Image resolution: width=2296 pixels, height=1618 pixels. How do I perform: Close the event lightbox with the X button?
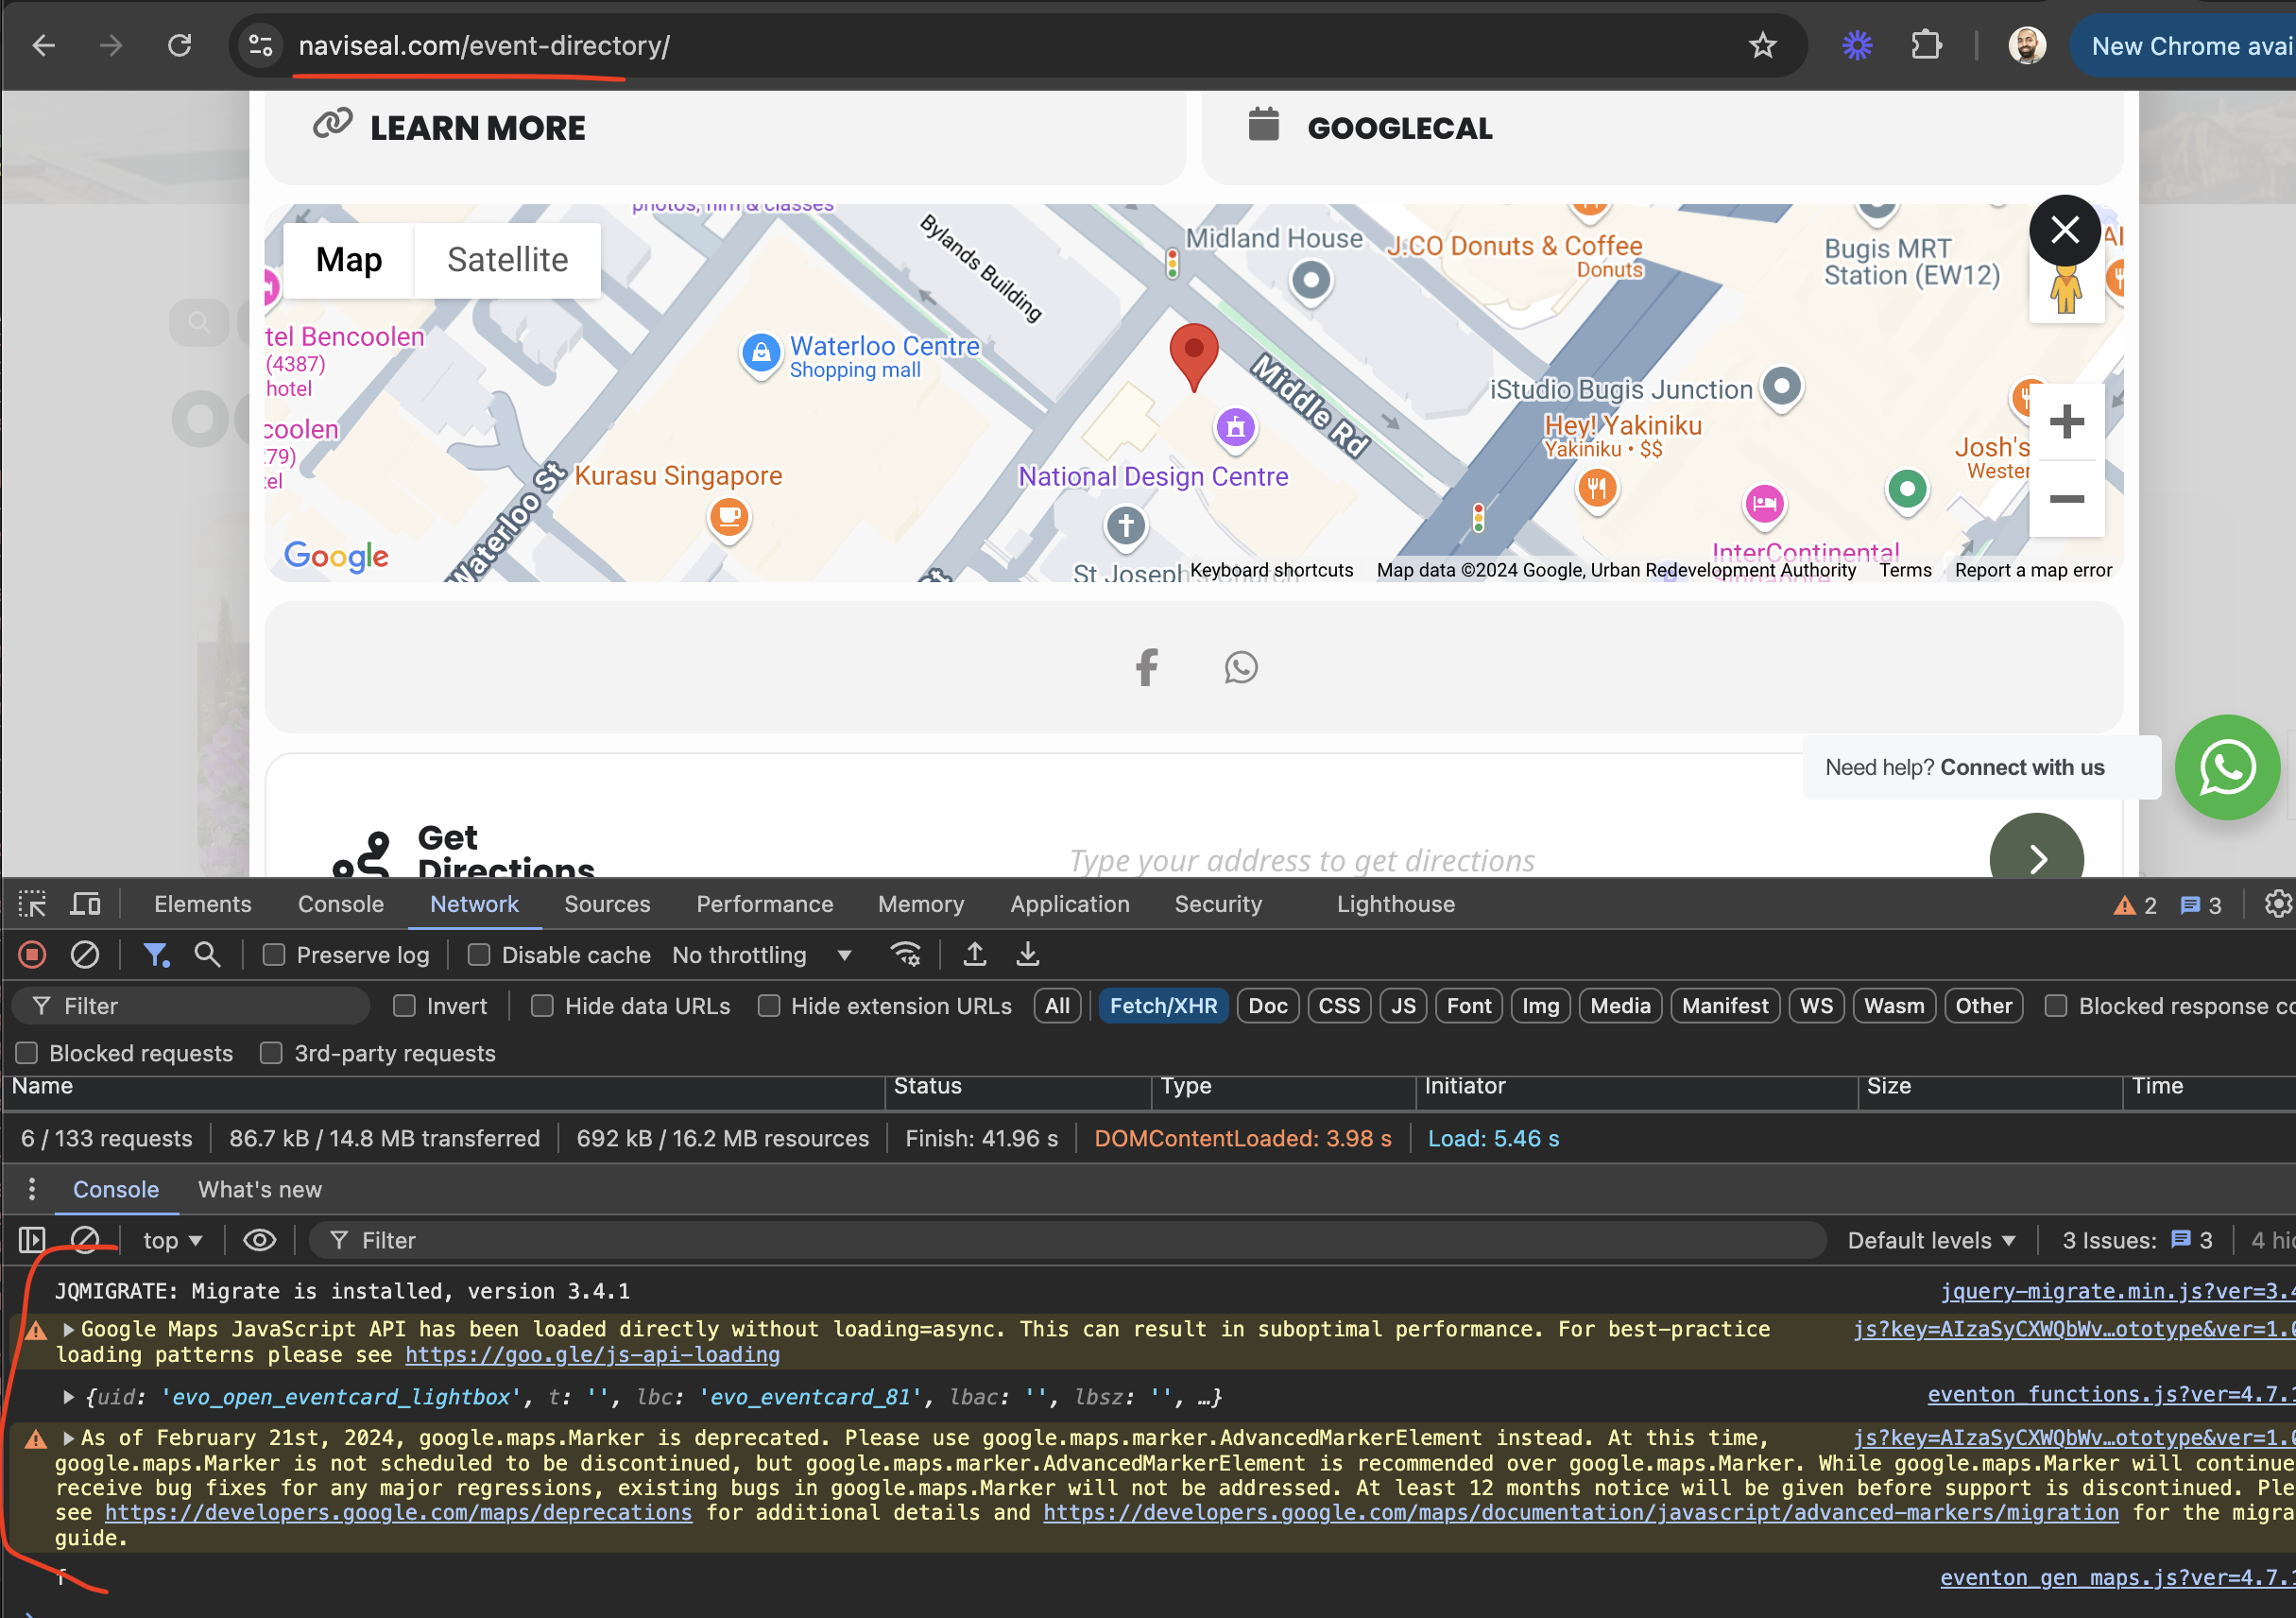coord(2064,231)
